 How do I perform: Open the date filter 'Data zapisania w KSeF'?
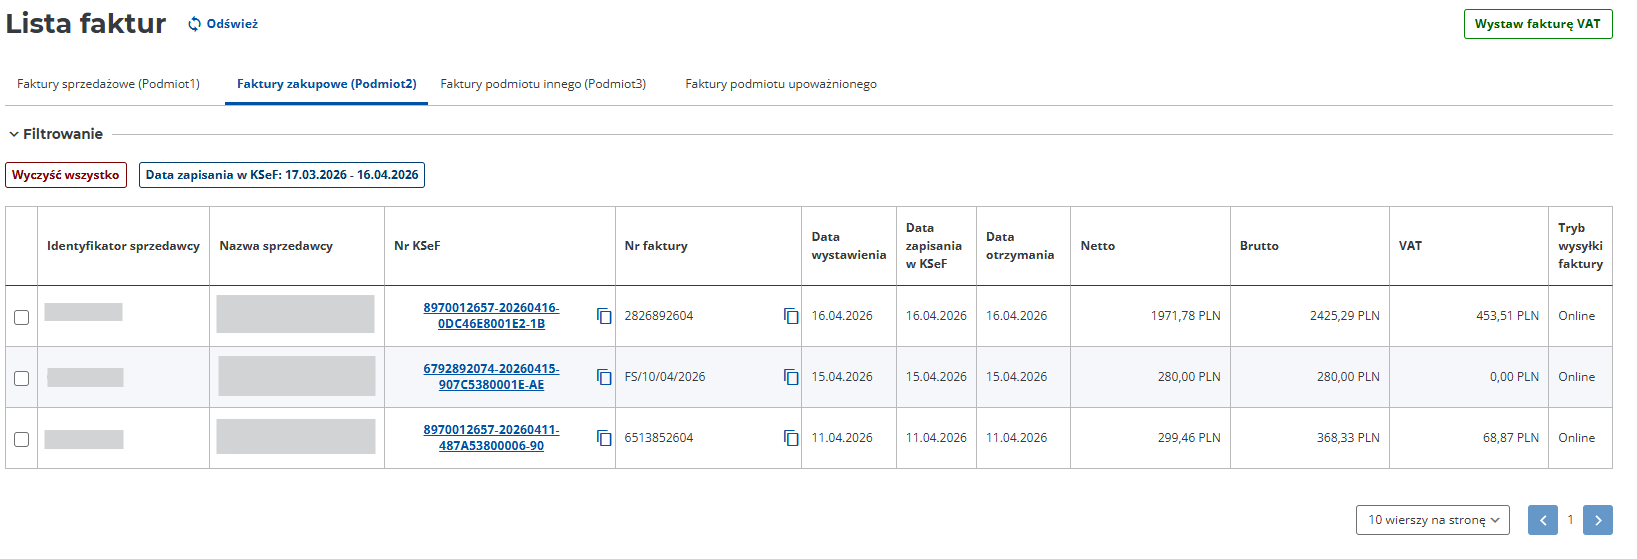coord(281,175)
